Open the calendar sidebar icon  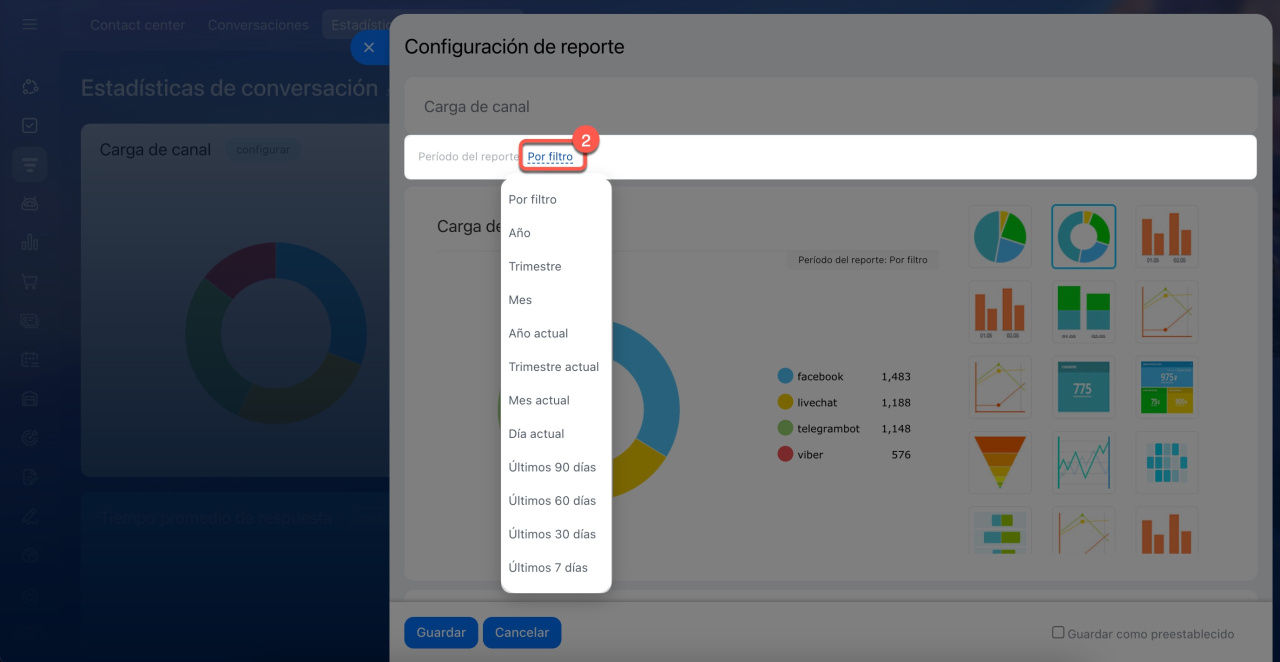point(30,359)
